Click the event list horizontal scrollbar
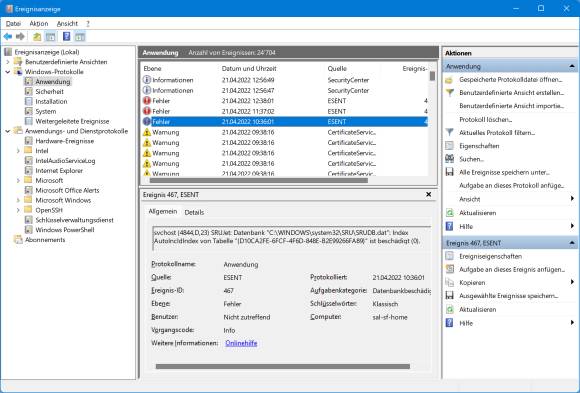Viewport: 580px width, 393px height. click(259, 181)
